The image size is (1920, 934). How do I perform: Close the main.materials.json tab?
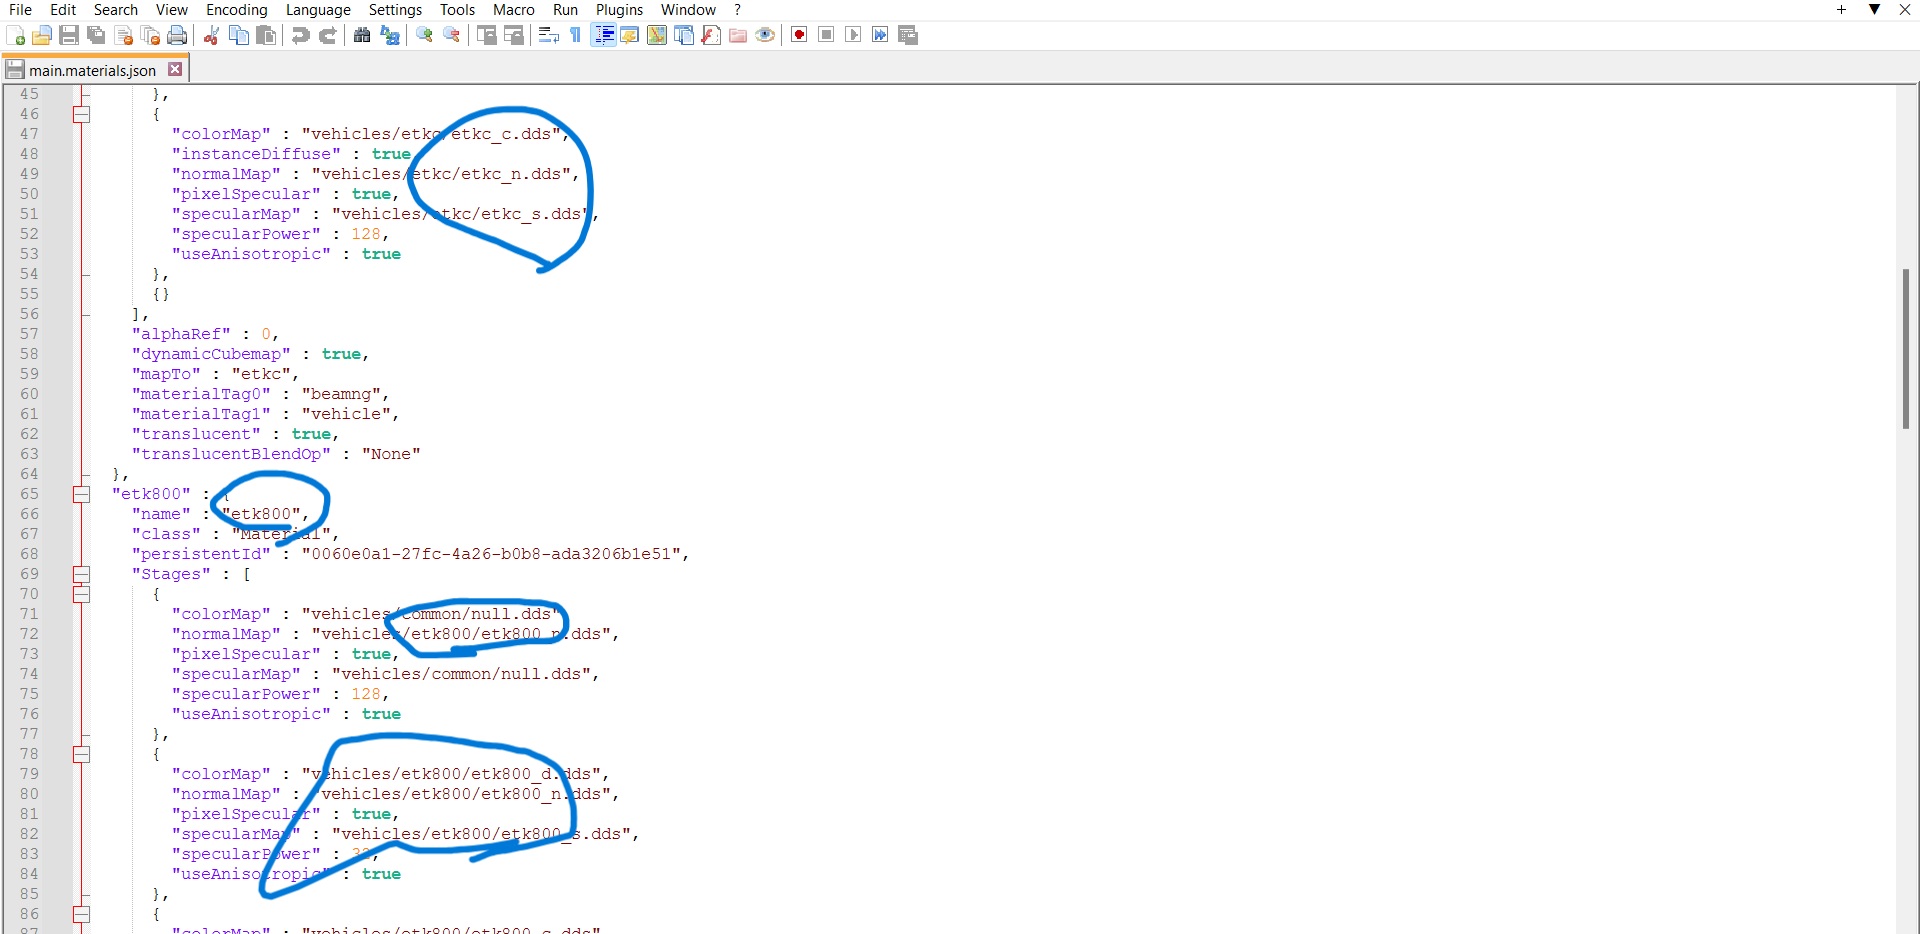(x=175, y=69)
